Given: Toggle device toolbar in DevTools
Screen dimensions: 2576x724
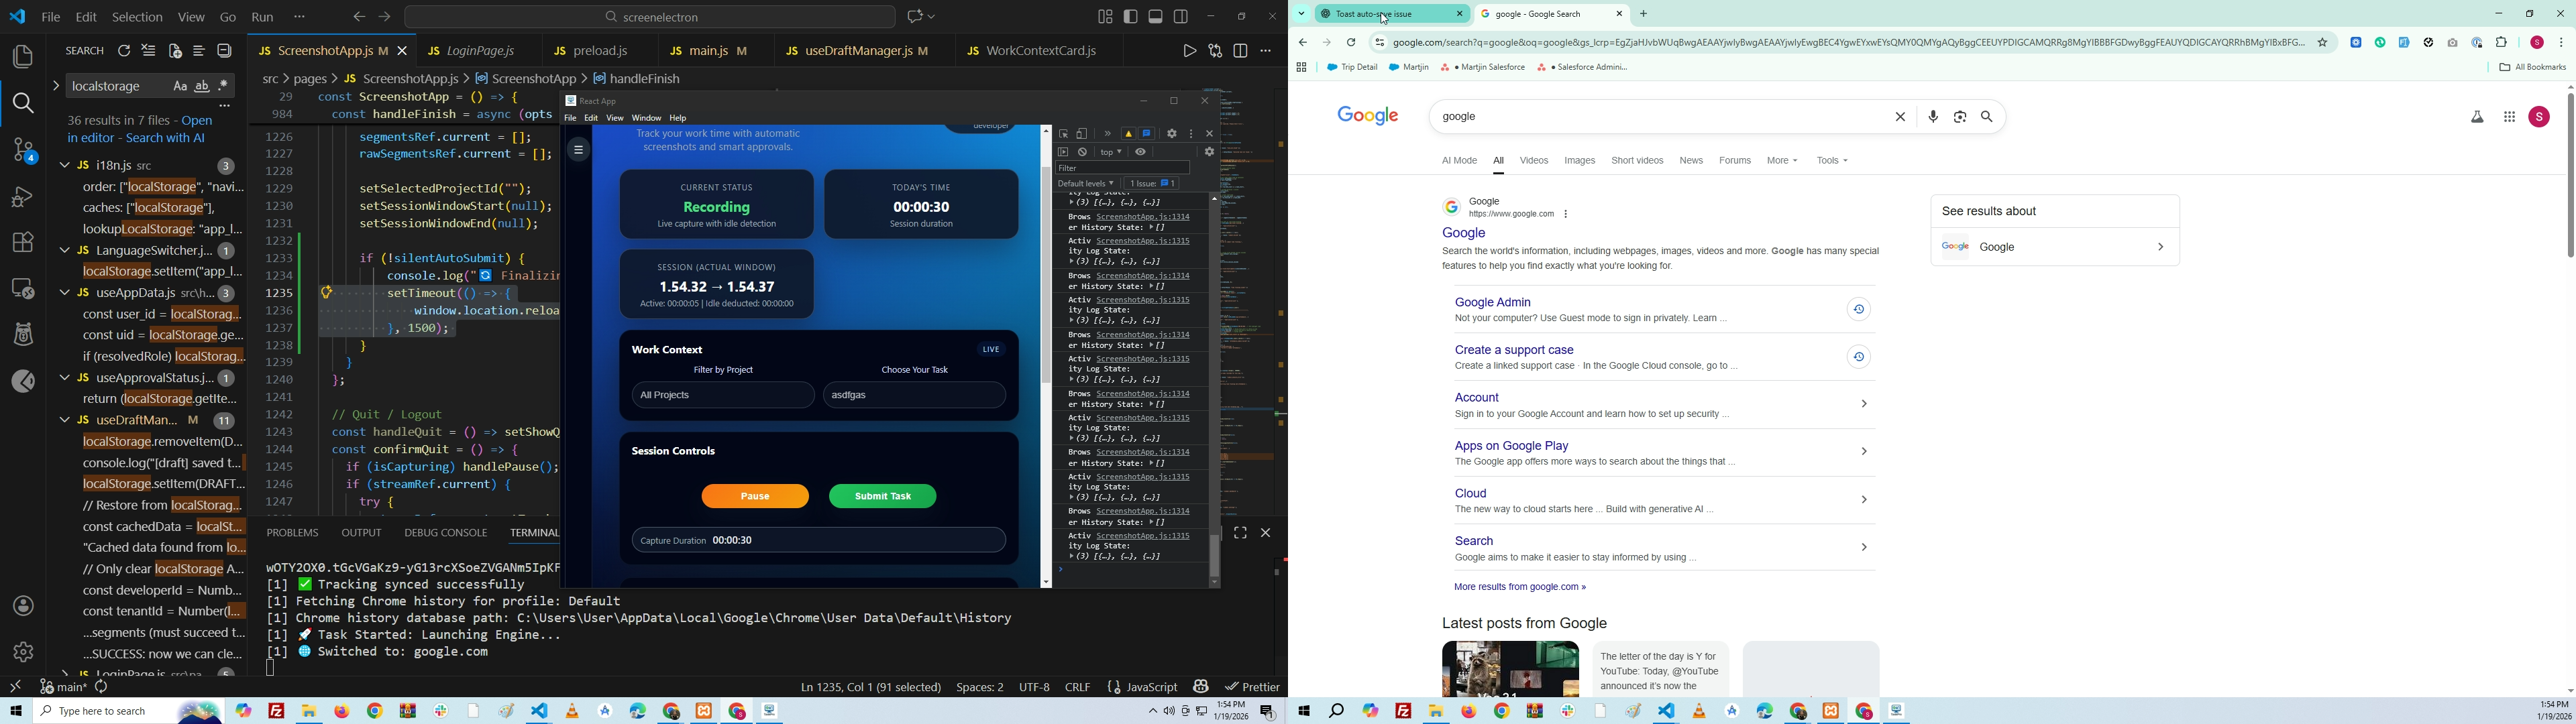Looking at the screenshot, I should [x=1083, y=134].
